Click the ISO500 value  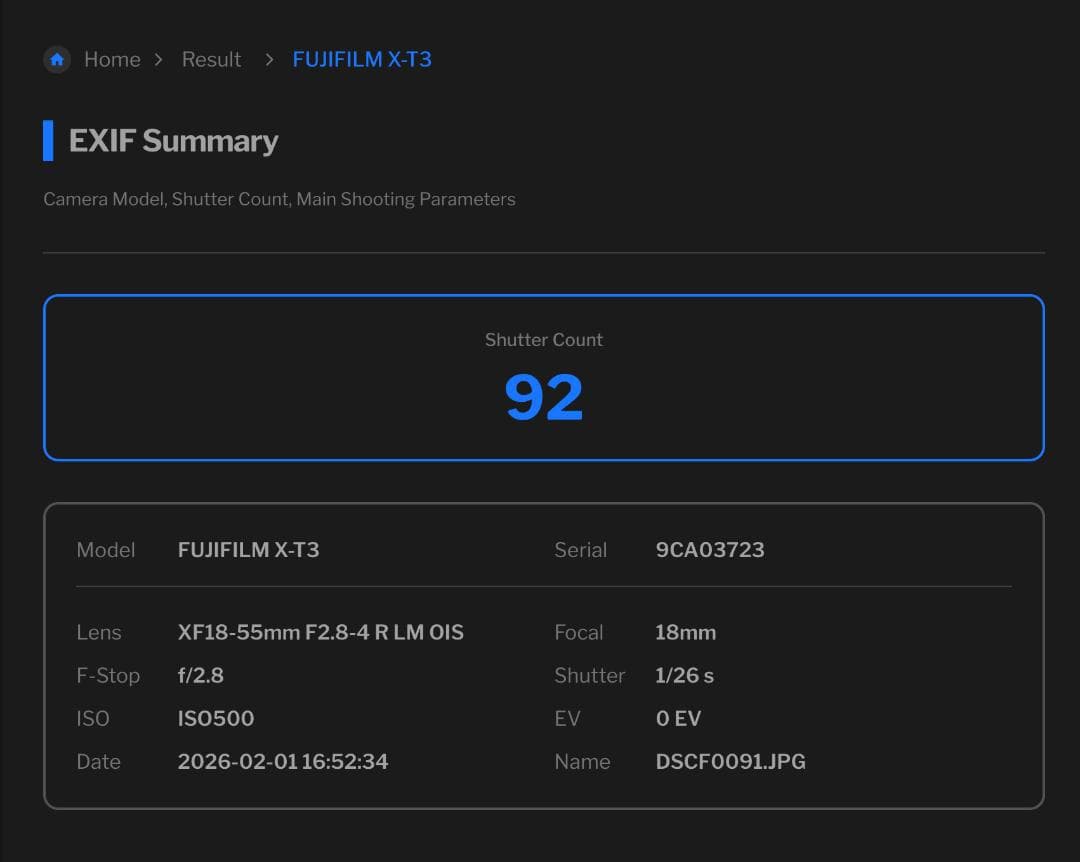pos(215,719)
